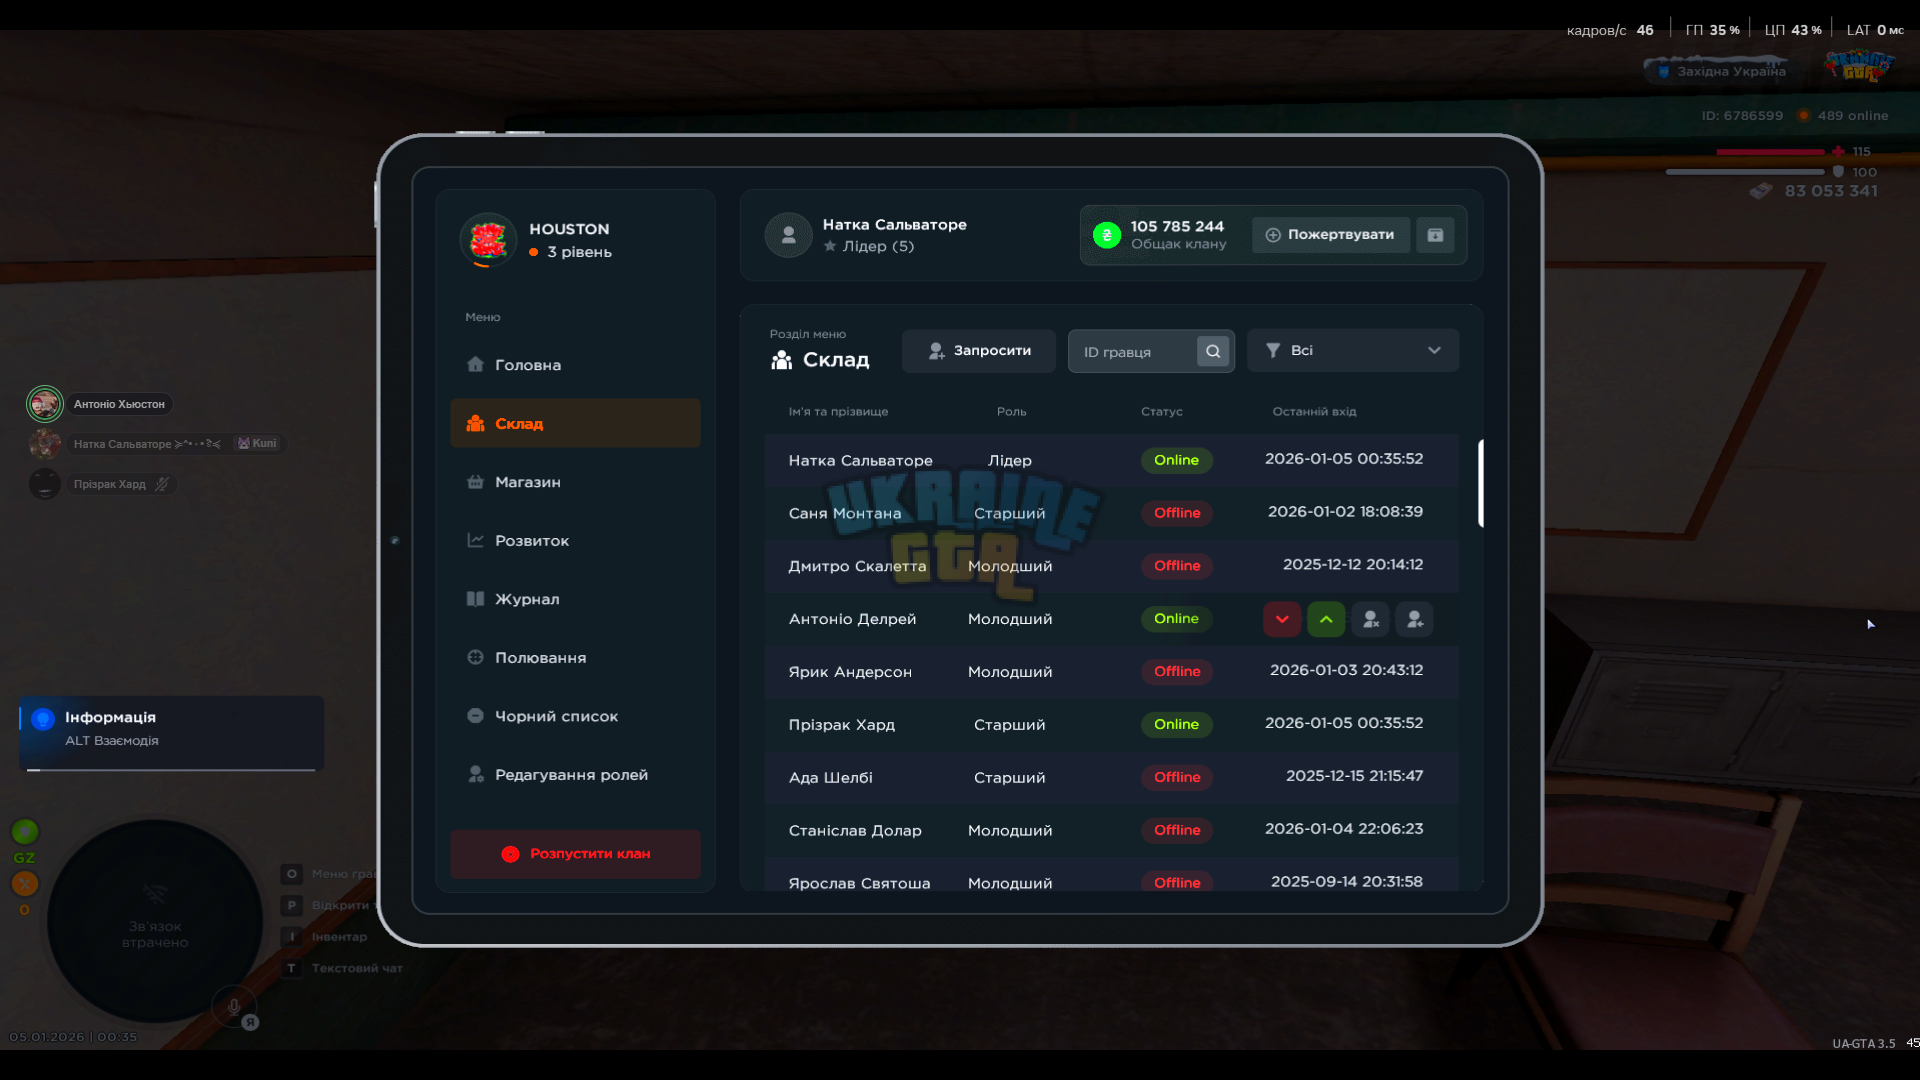
Task: Select member row Прізрак Хард
Action: pos(1111,725)
